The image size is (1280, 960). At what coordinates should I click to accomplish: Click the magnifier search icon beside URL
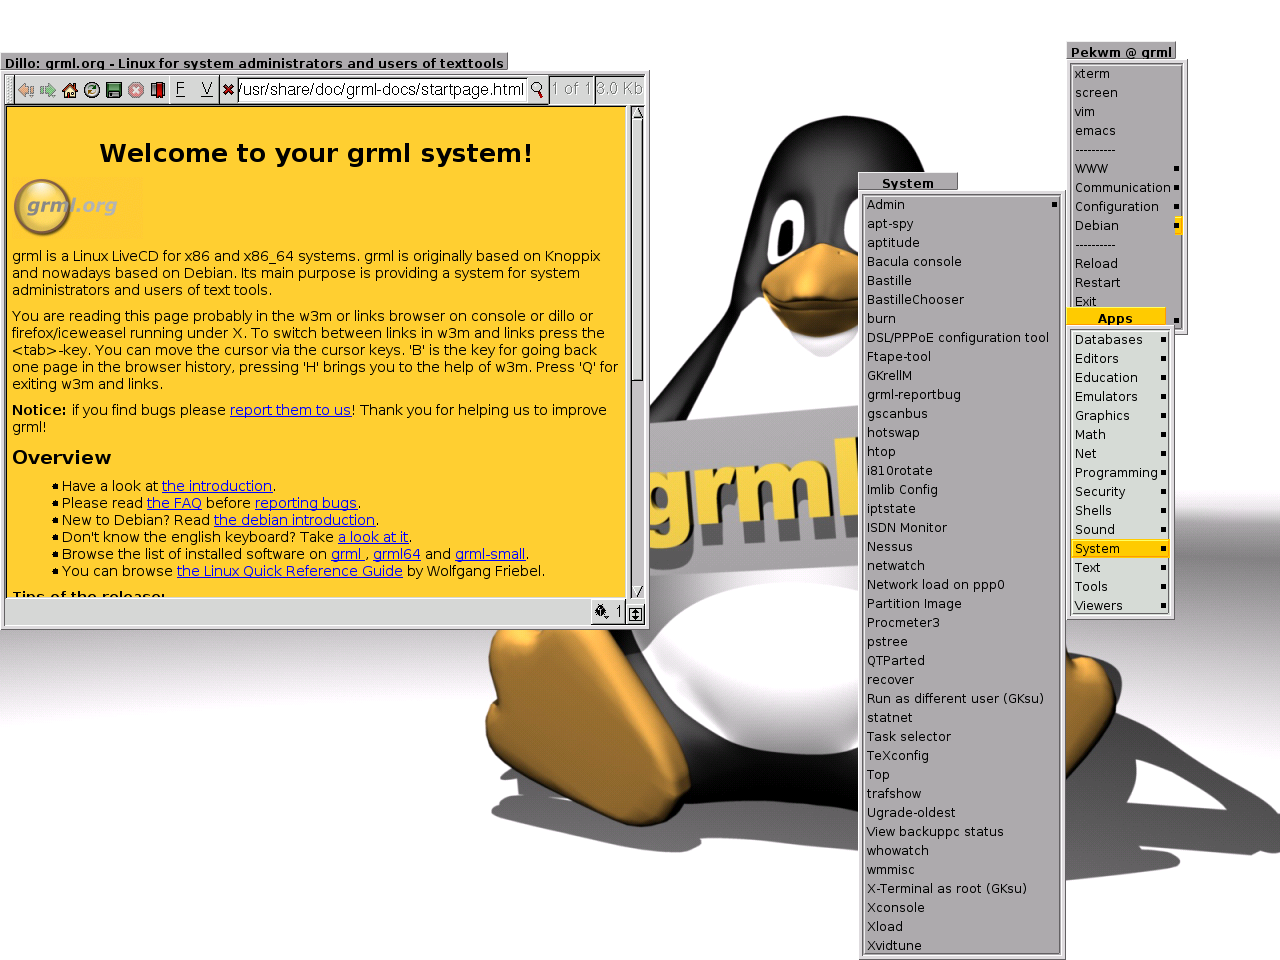pyautogui.click(x=537, y=90)
